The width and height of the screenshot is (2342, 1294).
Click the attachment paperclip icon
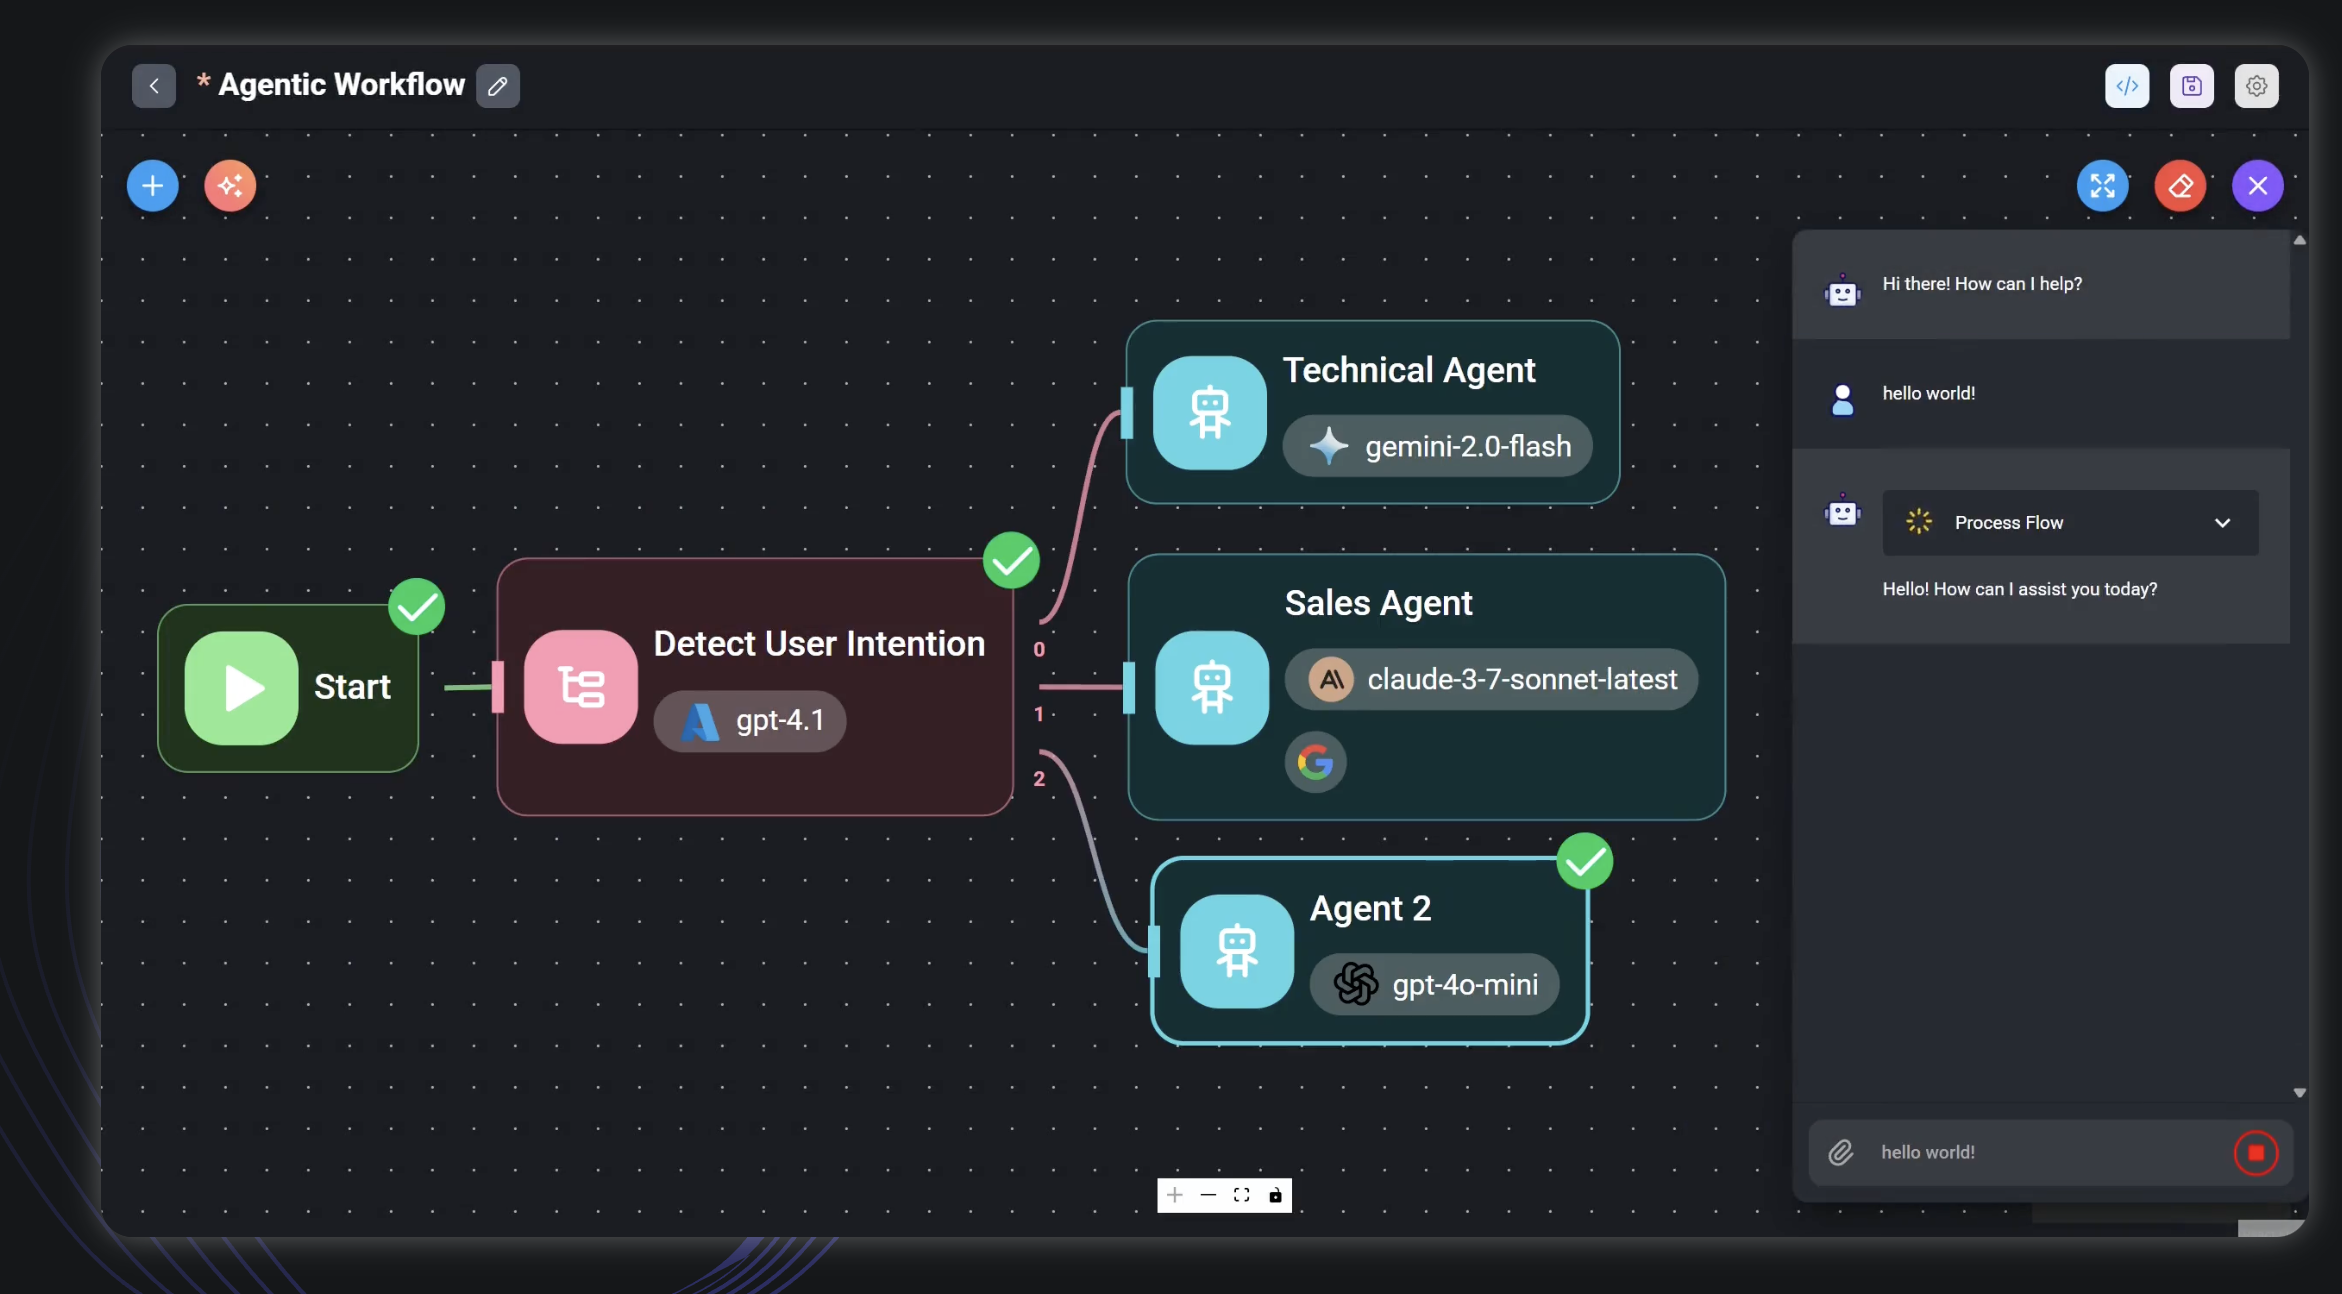1841,1153
